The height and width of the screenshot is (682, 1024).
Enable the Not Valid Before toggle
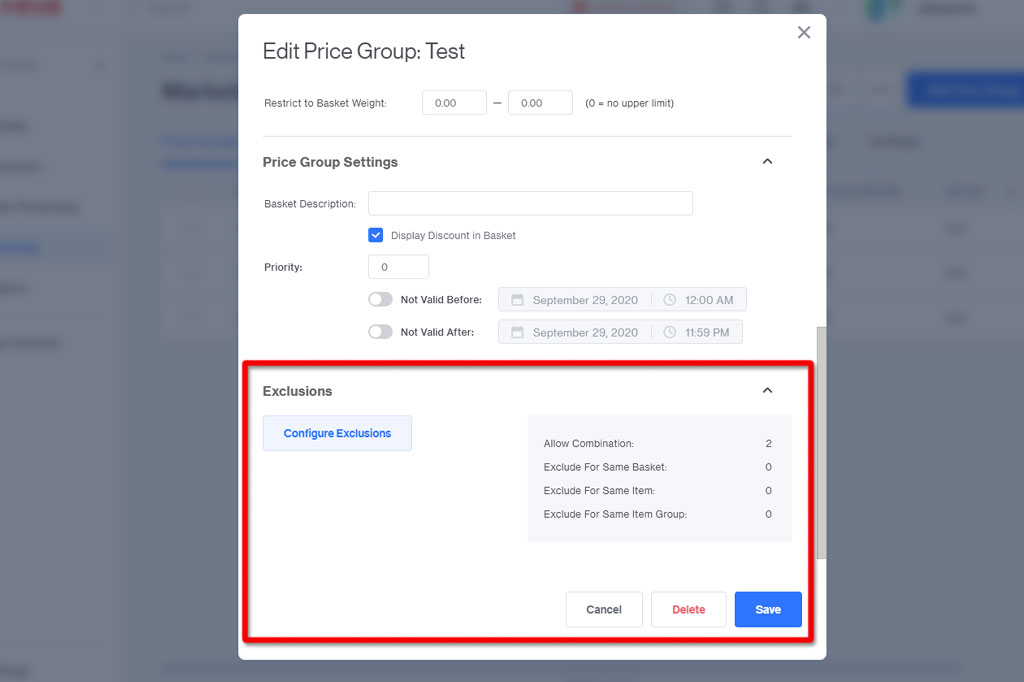(379, 299)
